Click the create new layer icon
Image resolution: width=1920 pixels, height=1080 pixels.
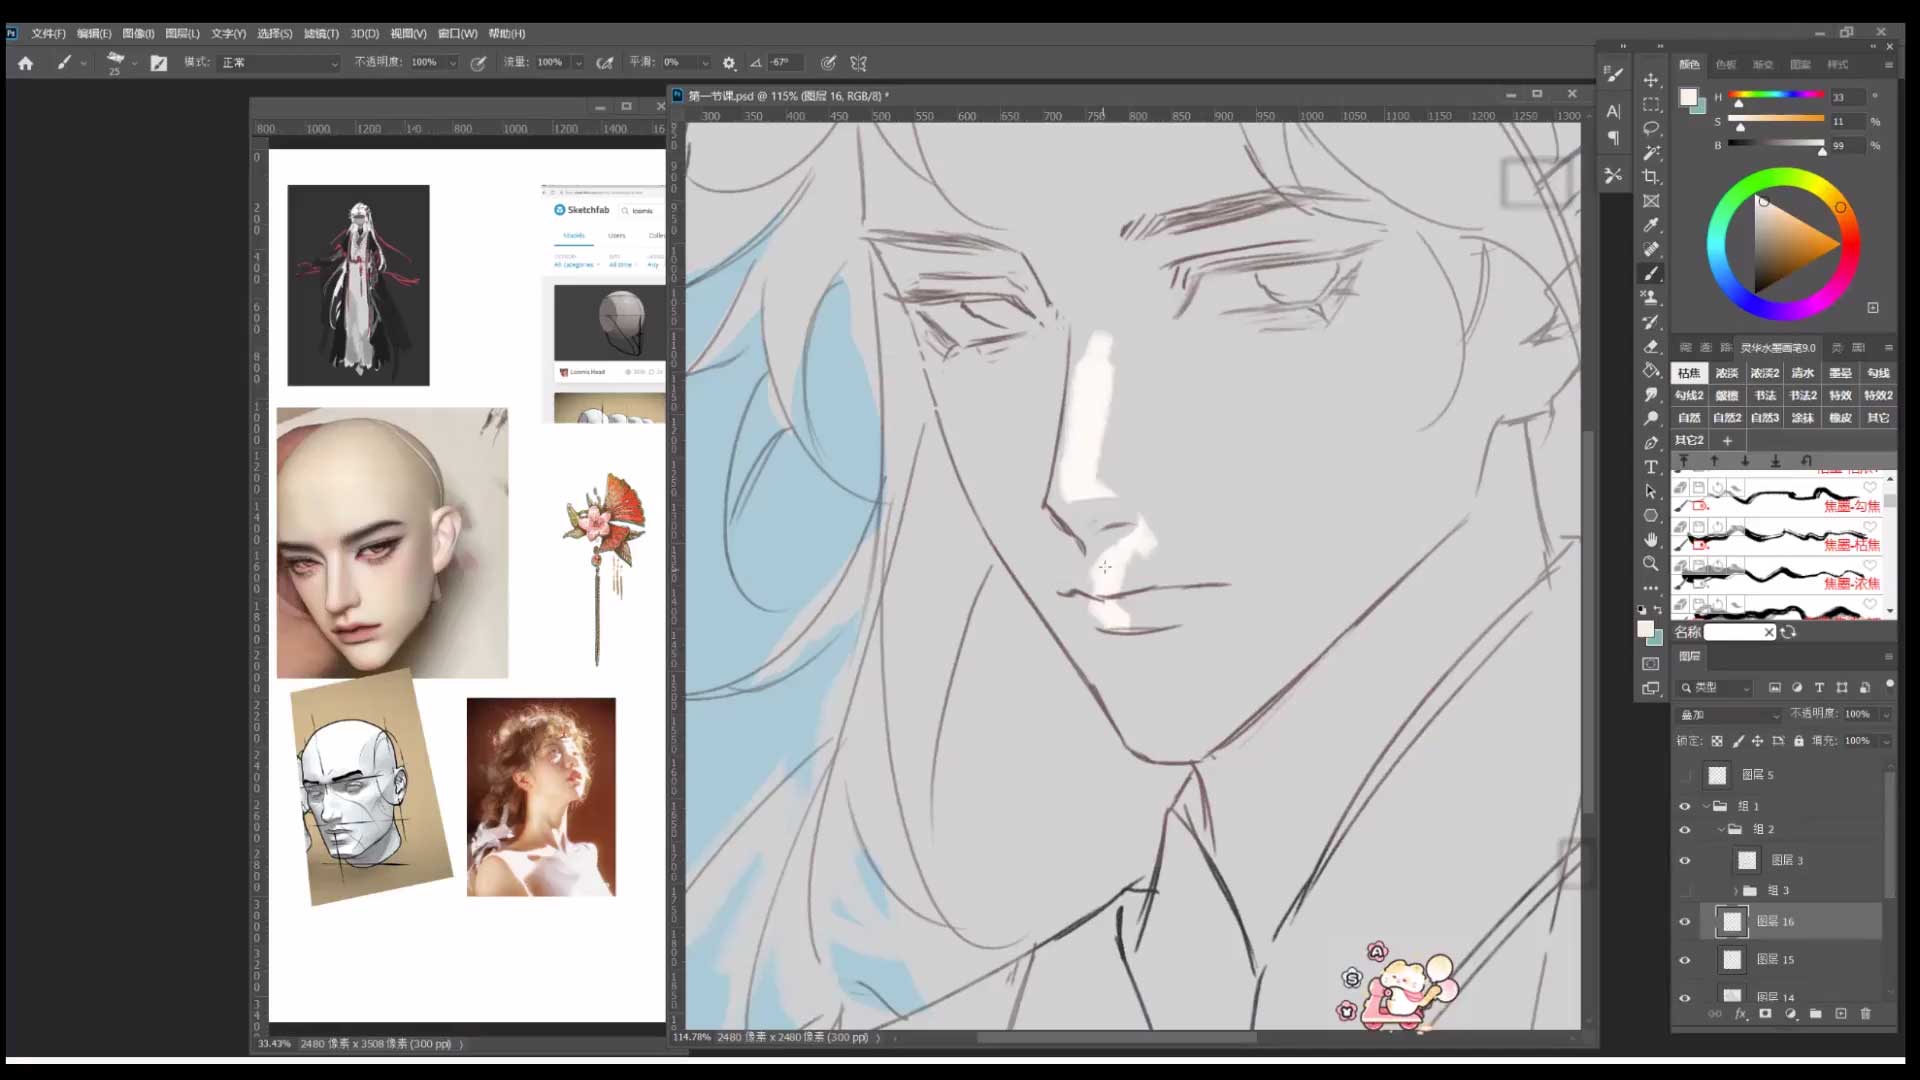pyautogui.click(x=1841, y=1014)
